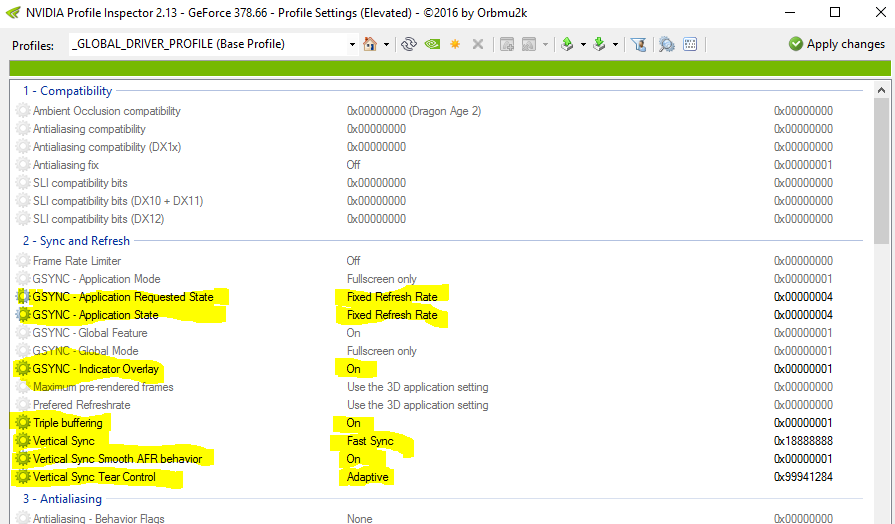
Task: Open the Profiles combo box dropdown arrow
Action: (x=352, y=44)
